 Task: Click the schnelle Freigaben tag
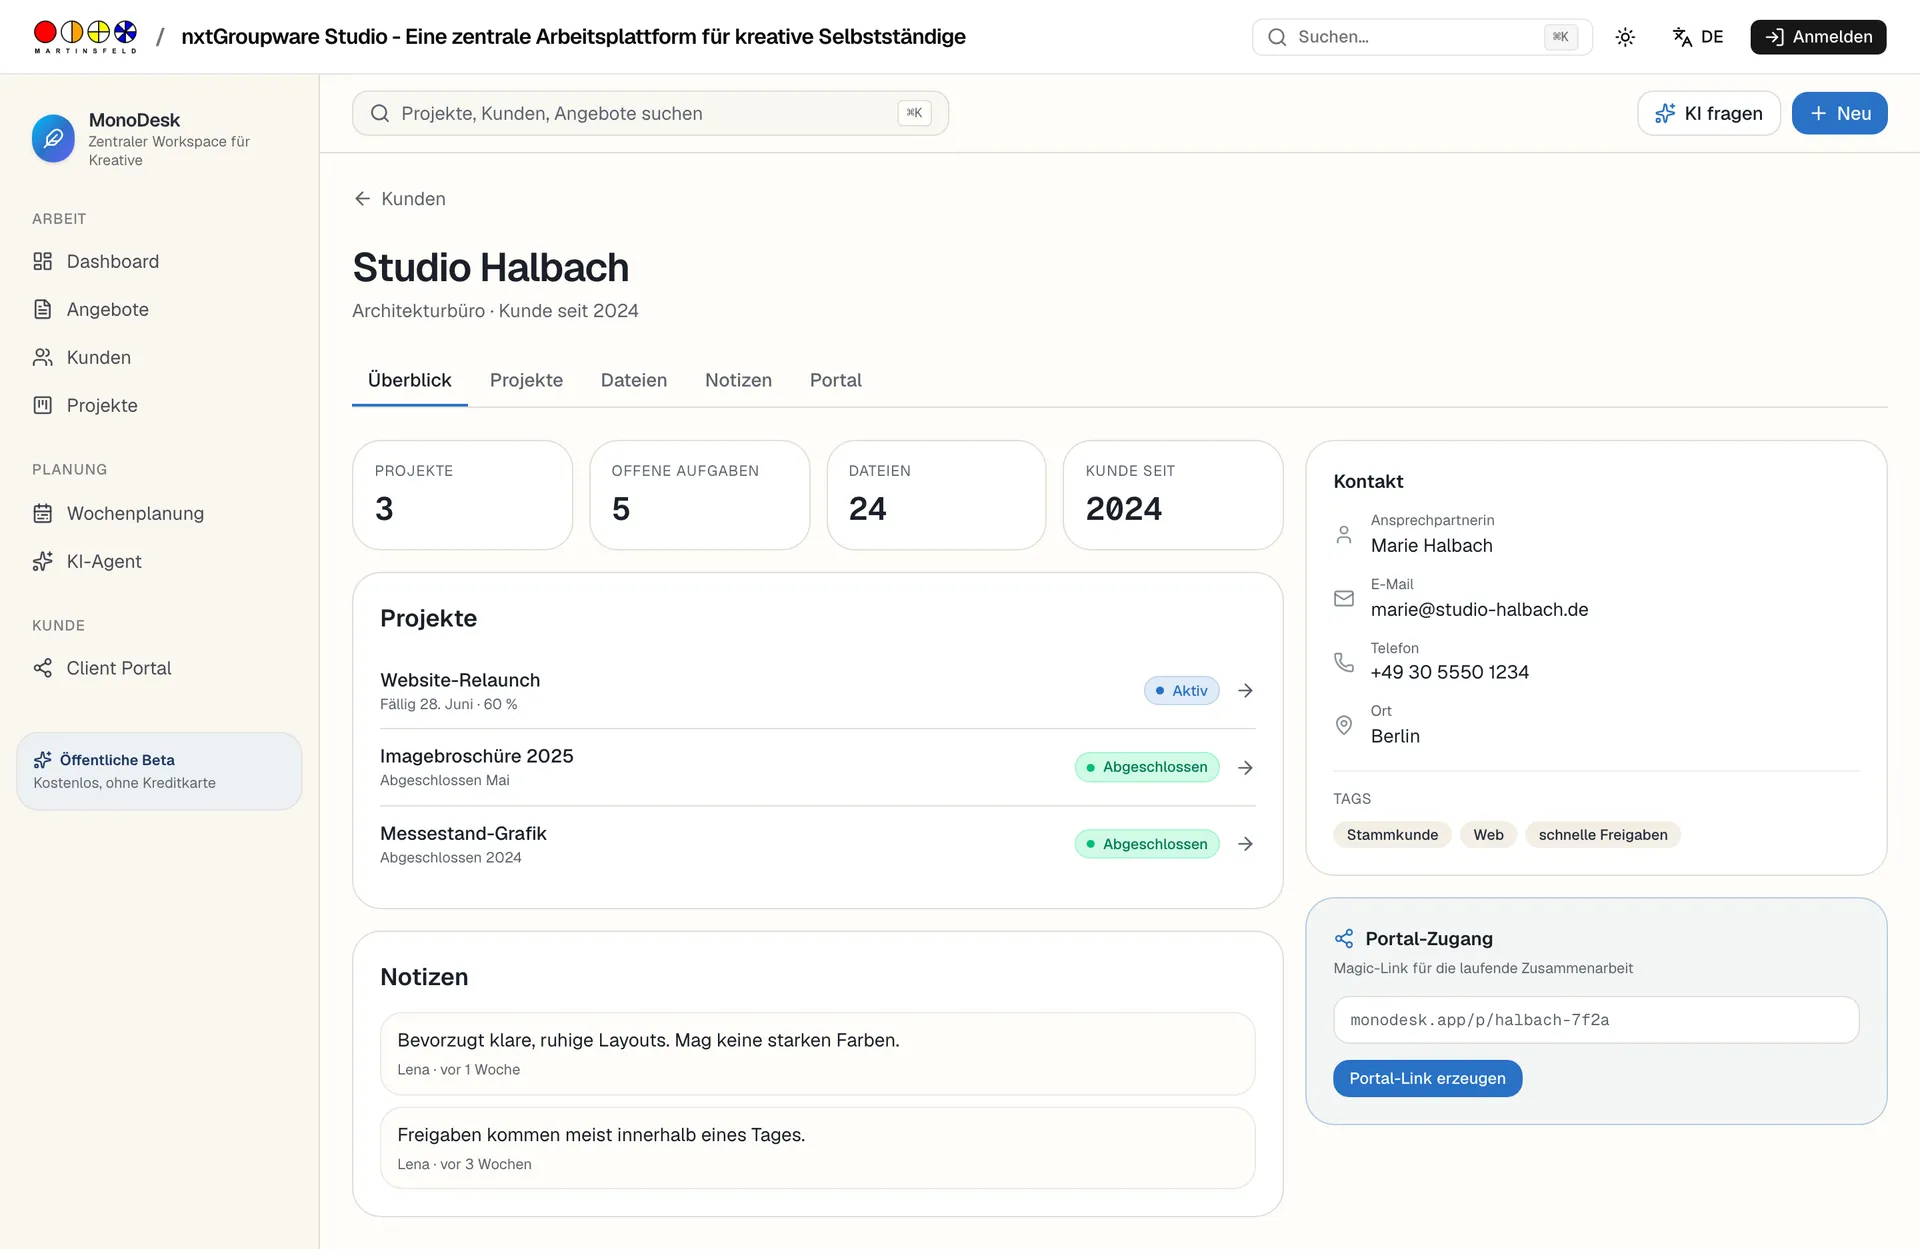[x=1603, y=835]
